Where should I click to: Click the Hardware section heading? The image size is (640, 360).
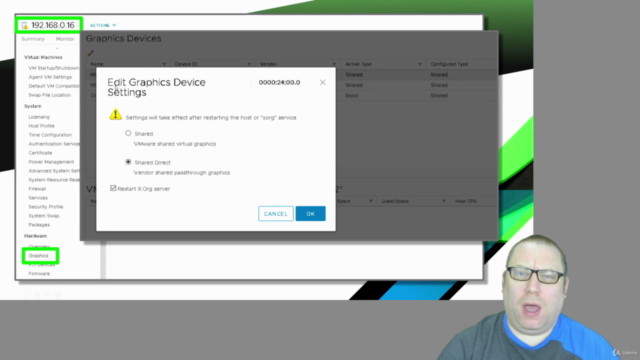click(36, 236)
